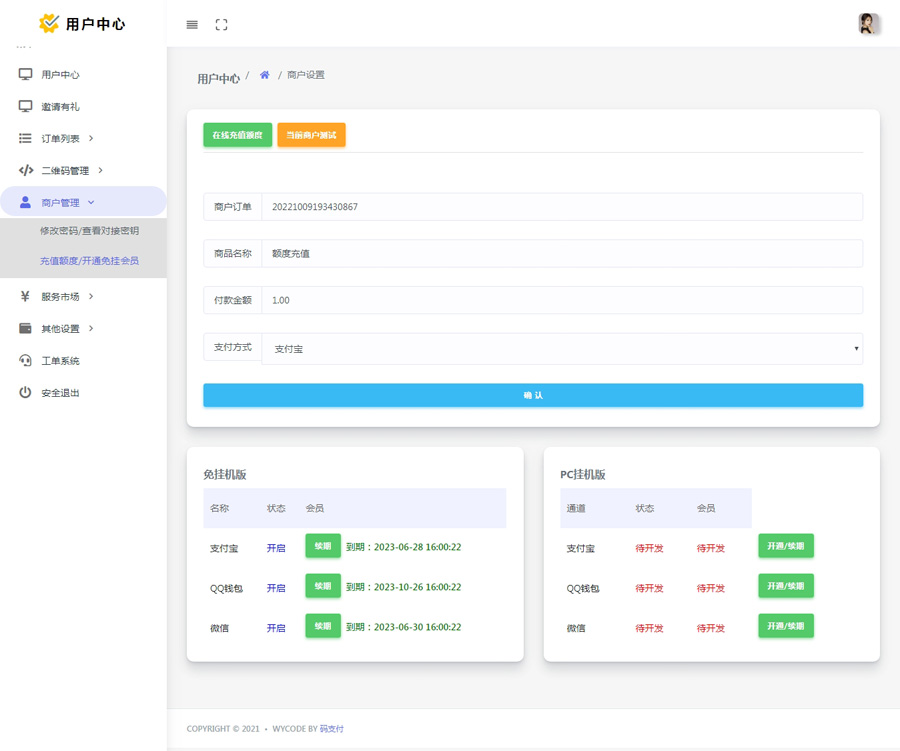900x751 pixels.
Task: Open the 支付方式 dropdown
Action: [562, 349]
